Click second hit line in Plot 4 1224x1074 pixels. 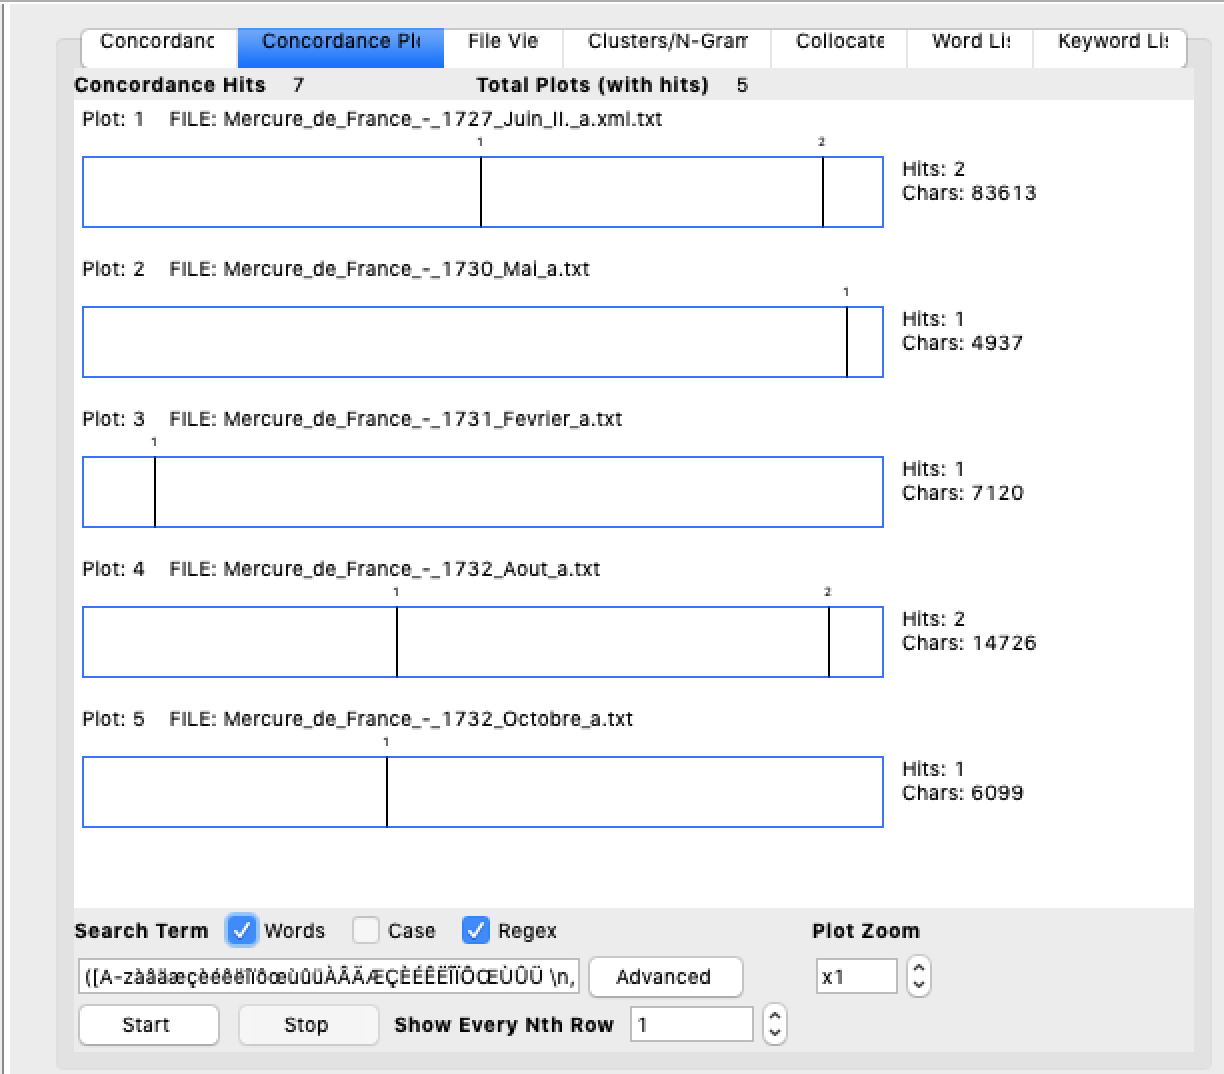829,642
